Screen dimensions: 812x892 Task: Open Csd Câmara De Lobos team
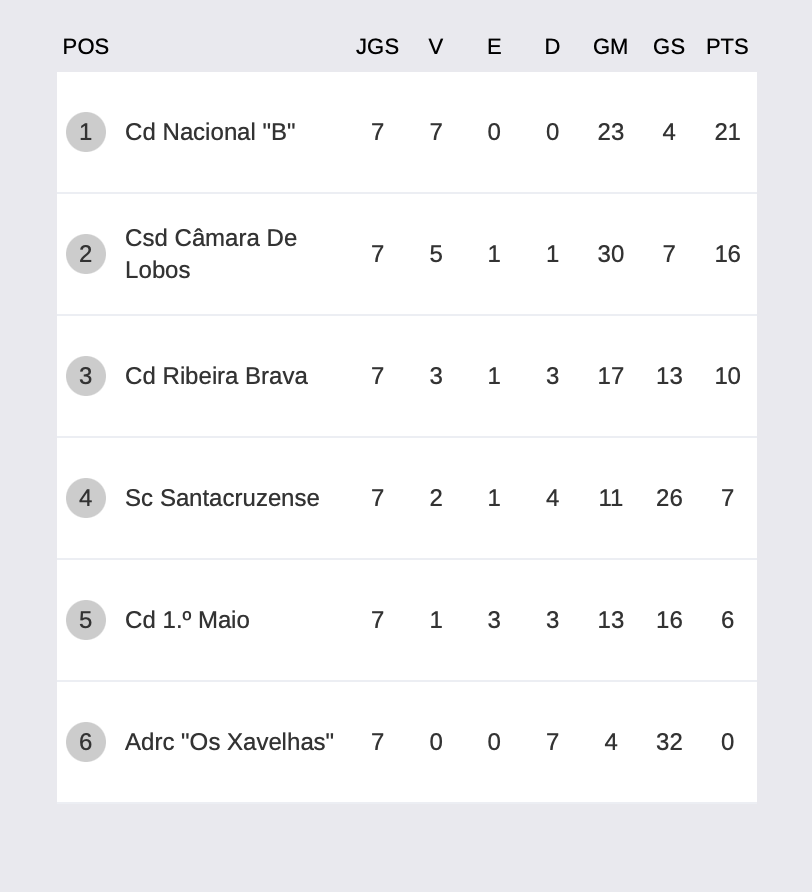(211, 254)
